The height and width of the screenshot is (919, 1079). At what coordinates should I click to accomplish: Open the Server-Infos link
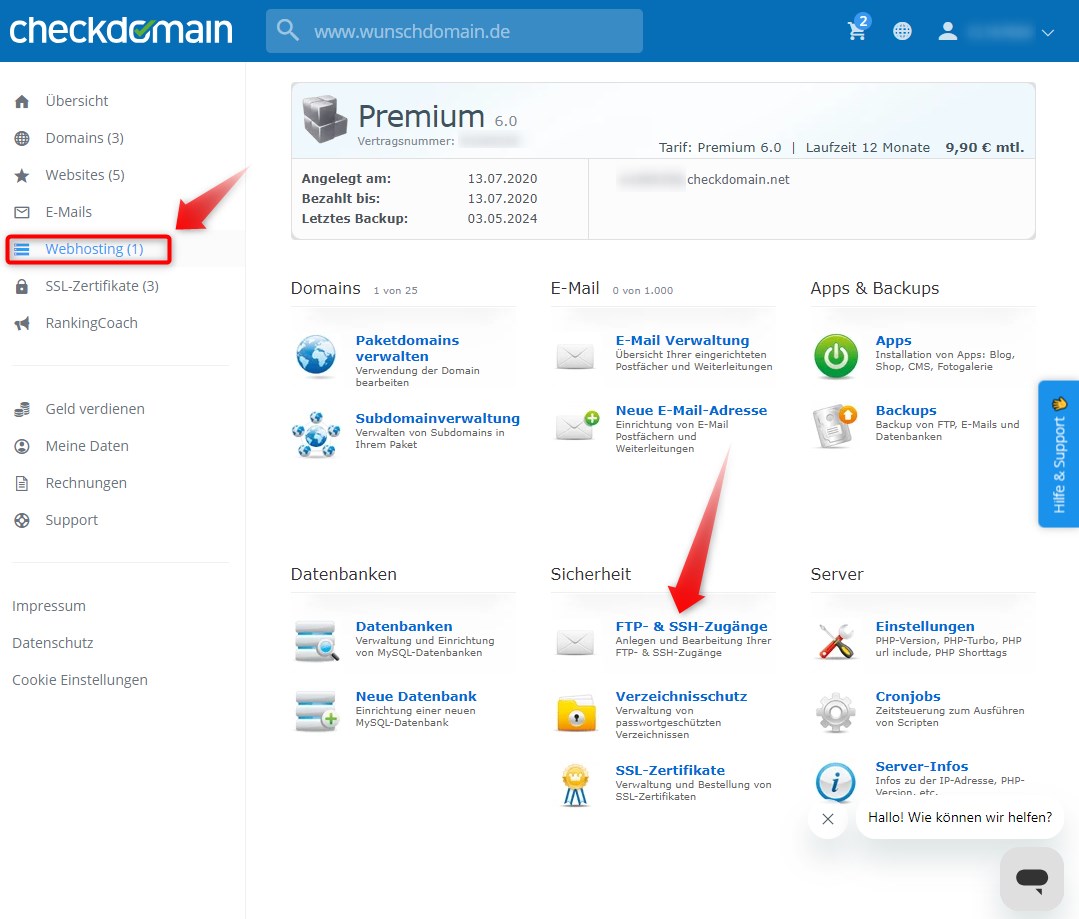click(922, 766)
